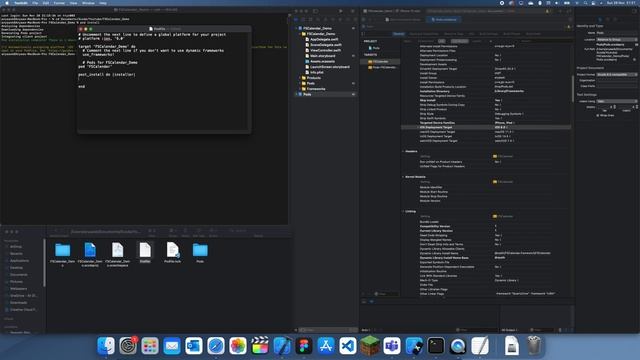Viewport: 640px width, 360px height.
Task: Collapse the Linking build settings section
Action: pos(403,211)
